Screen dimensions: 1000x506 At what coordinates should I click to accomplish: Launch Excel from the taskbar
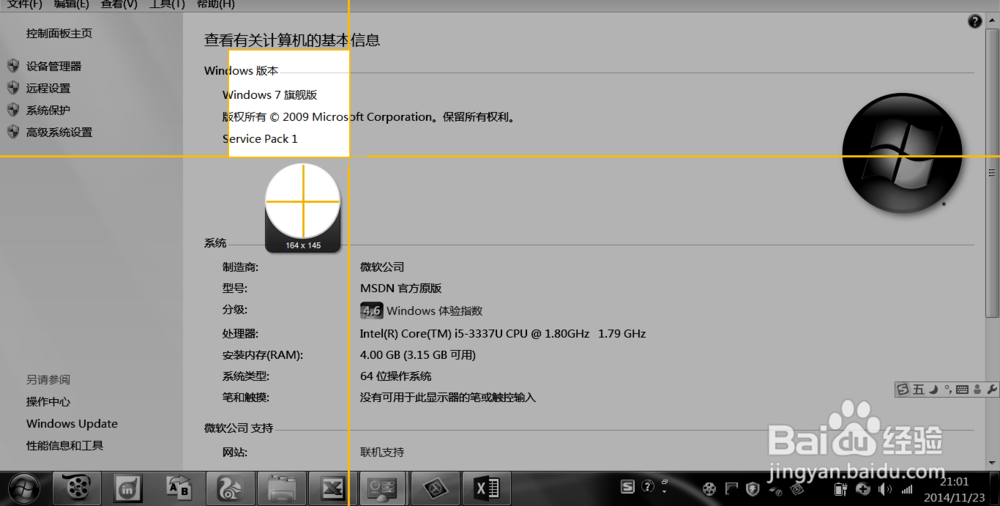(x=487, y=489)
